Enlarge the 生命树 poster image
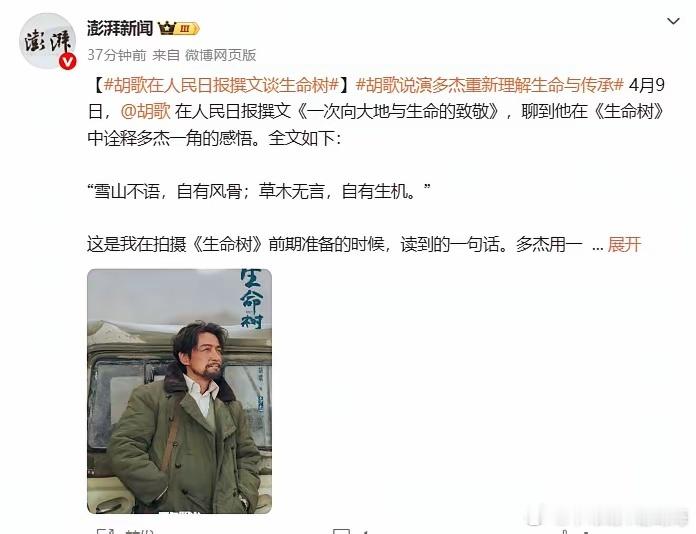696x534 pixels. [x=179, y=391]
